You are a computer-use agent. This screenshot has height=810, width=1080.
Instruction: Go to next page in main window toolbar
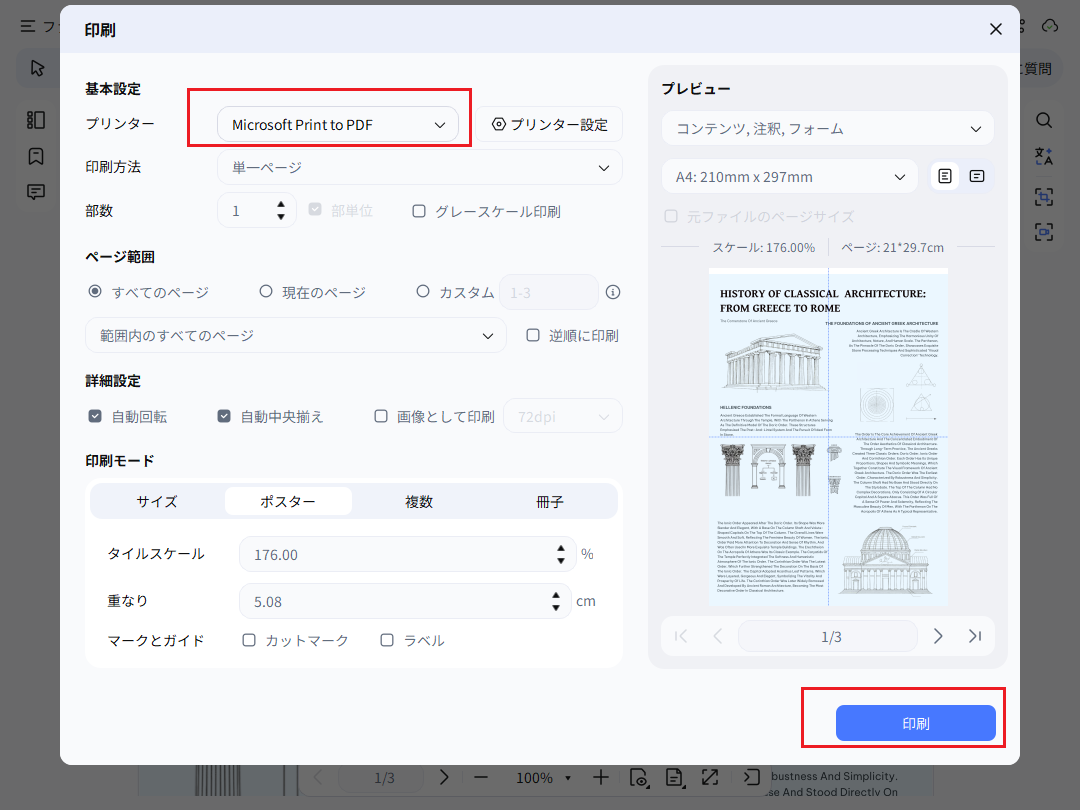(444, 778)
